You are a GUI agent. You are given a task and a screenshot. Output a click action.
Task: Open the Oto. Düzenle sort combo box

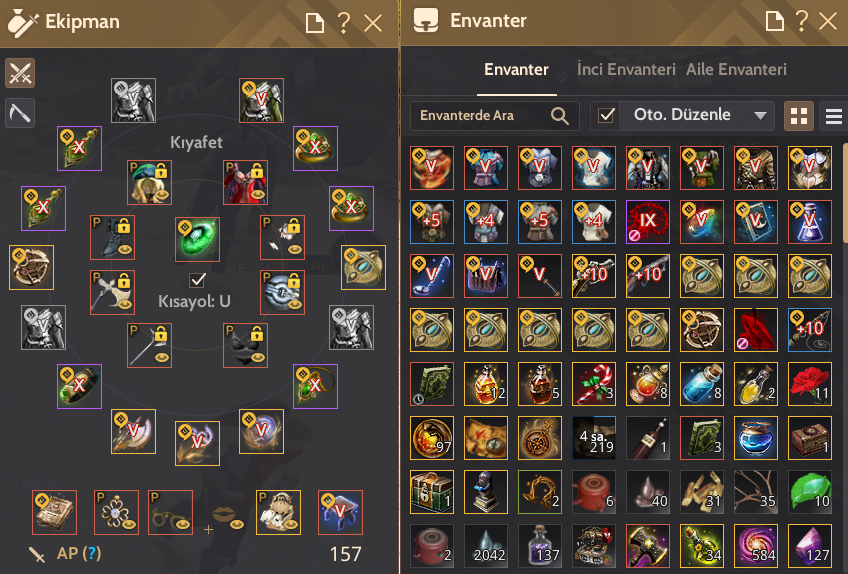point(697,115)
